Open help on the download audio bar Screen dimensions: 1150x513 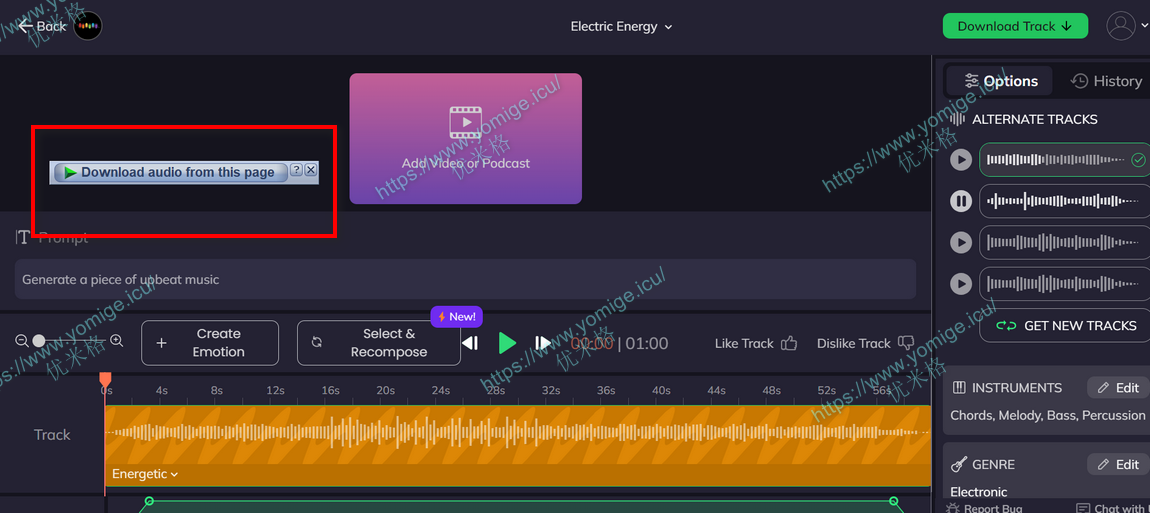296,171
